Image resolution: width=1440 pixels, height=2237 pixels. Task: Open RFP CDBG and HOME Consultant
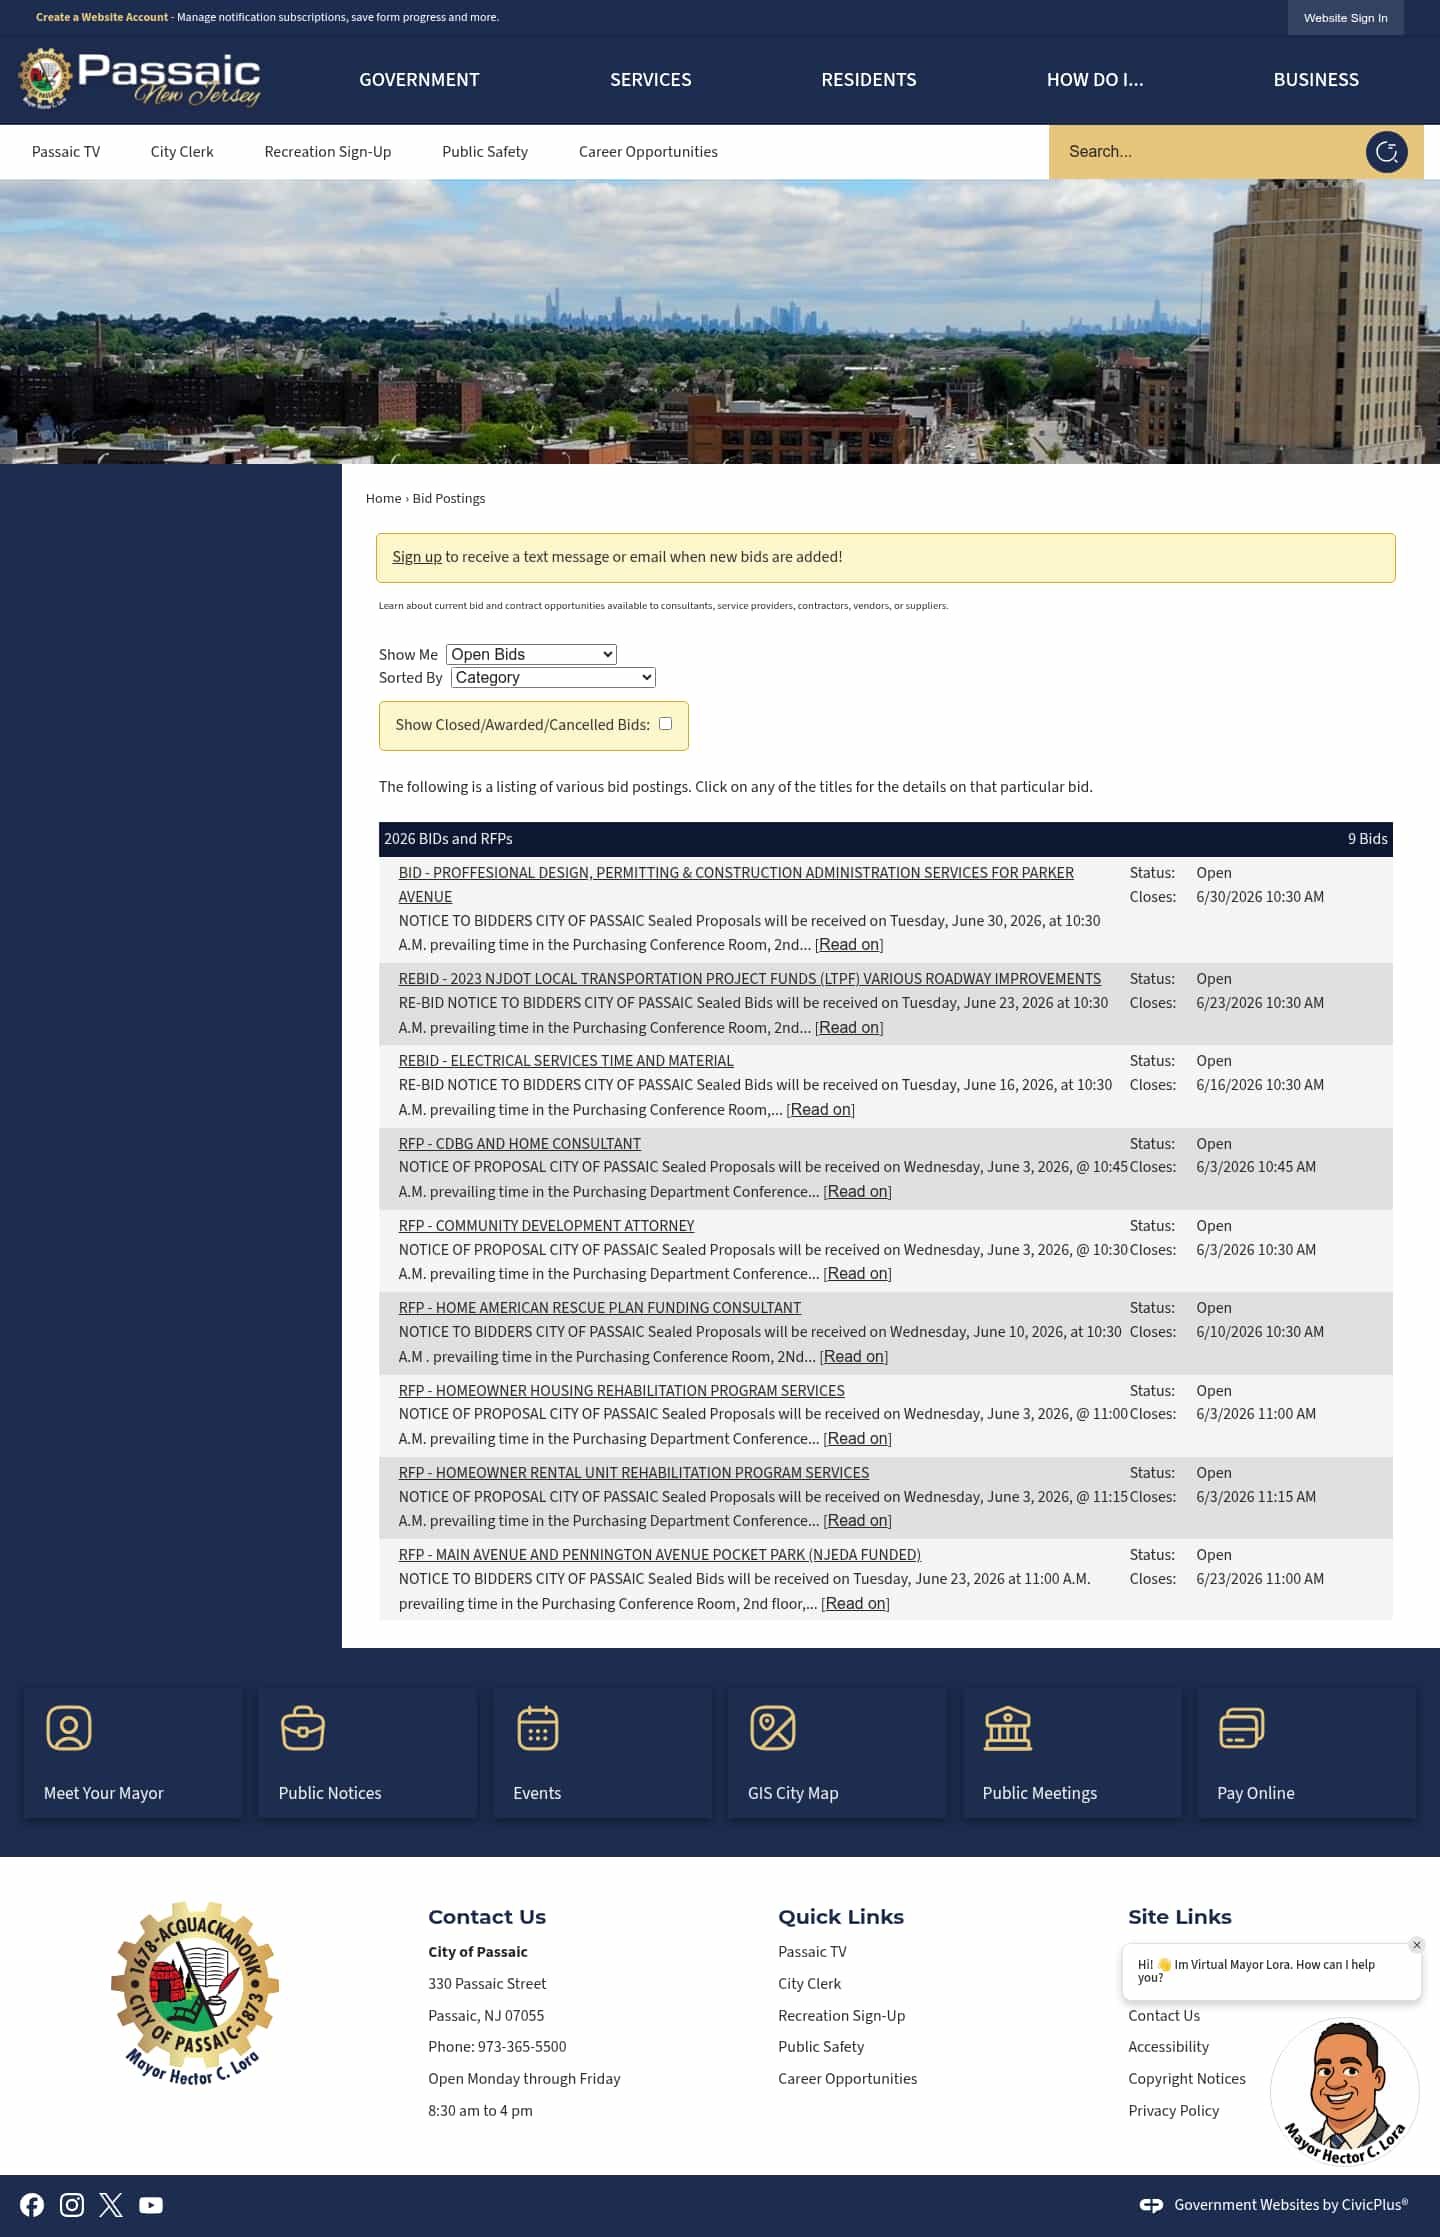tap(520, 1144)
